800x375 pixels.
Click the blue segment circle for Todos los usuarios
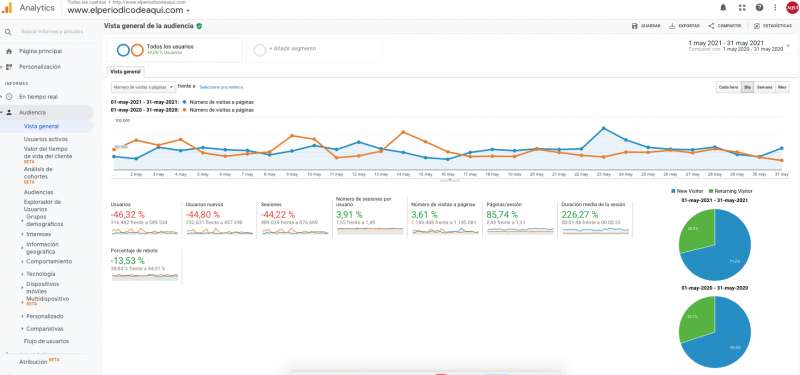[123, 50]
